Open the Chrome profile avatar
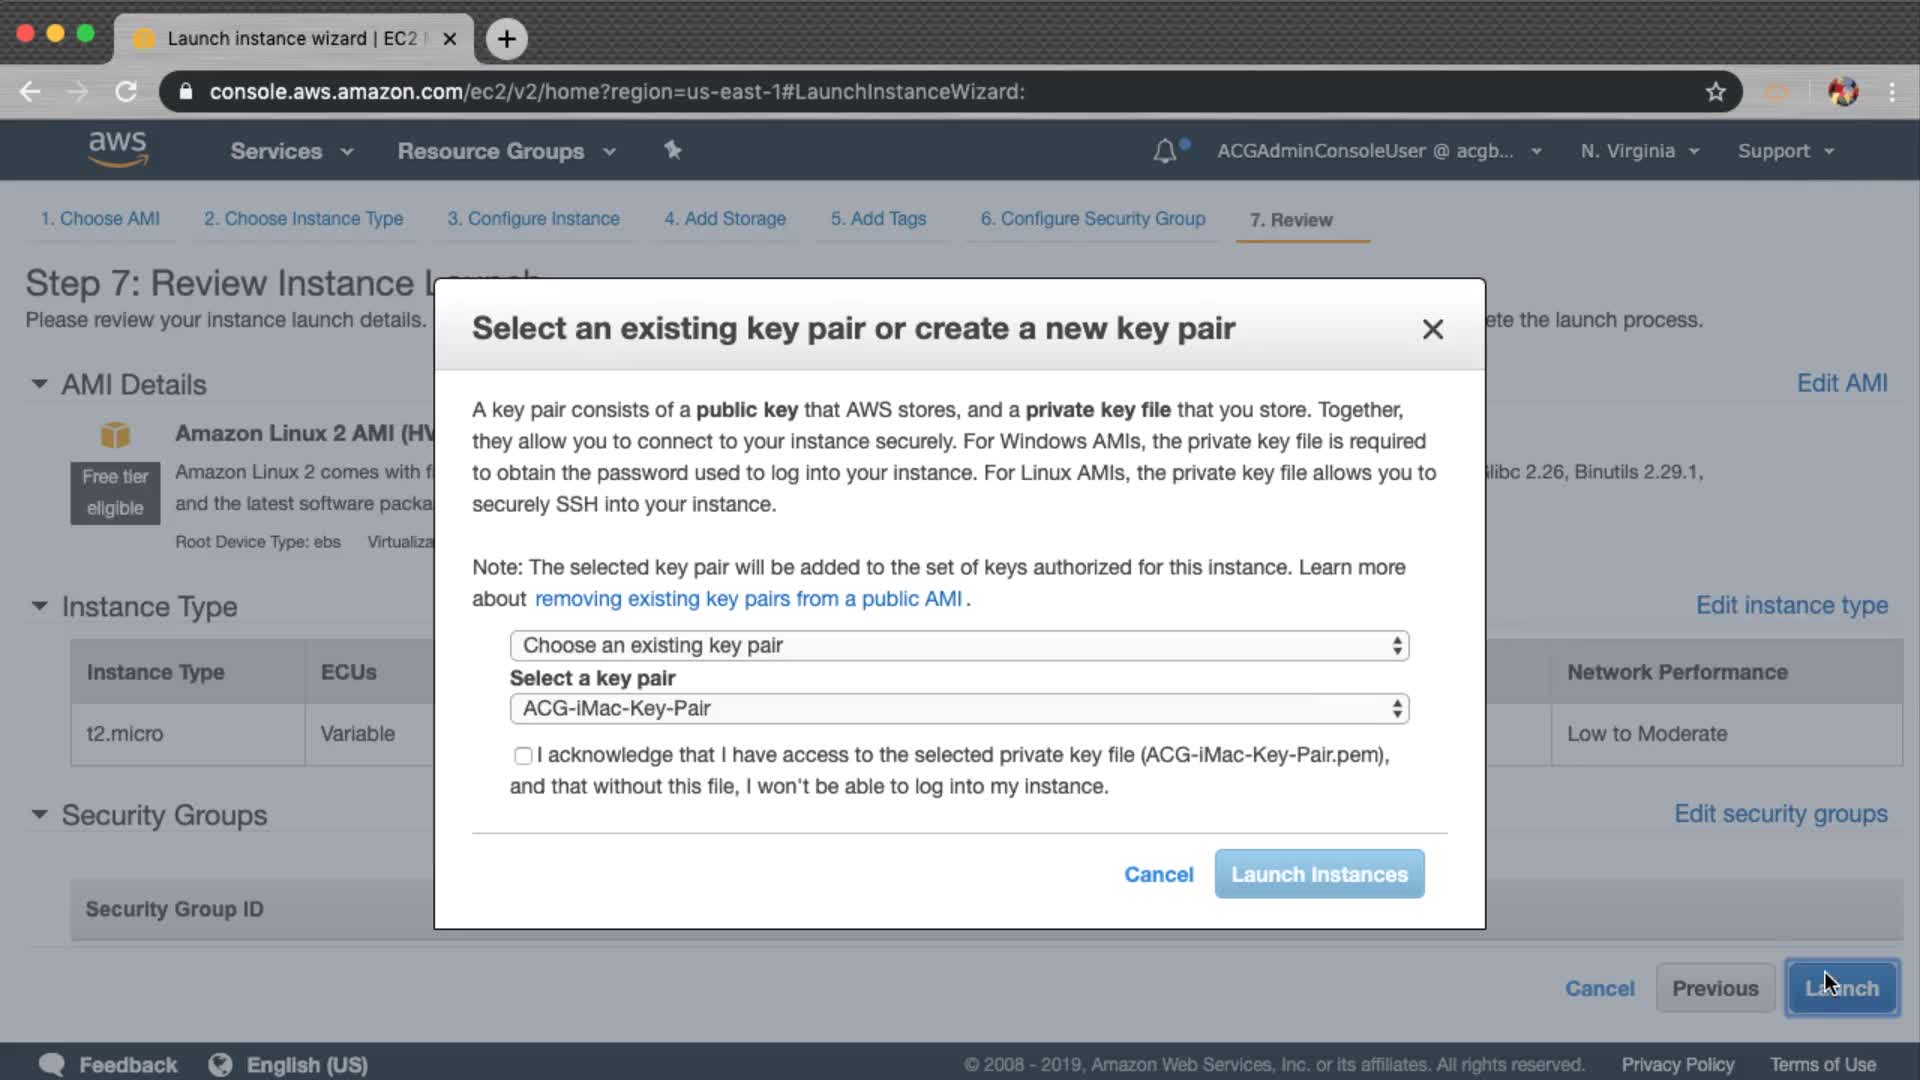The width and height of the screenshot is (1920, 1080). (1843, 92)
